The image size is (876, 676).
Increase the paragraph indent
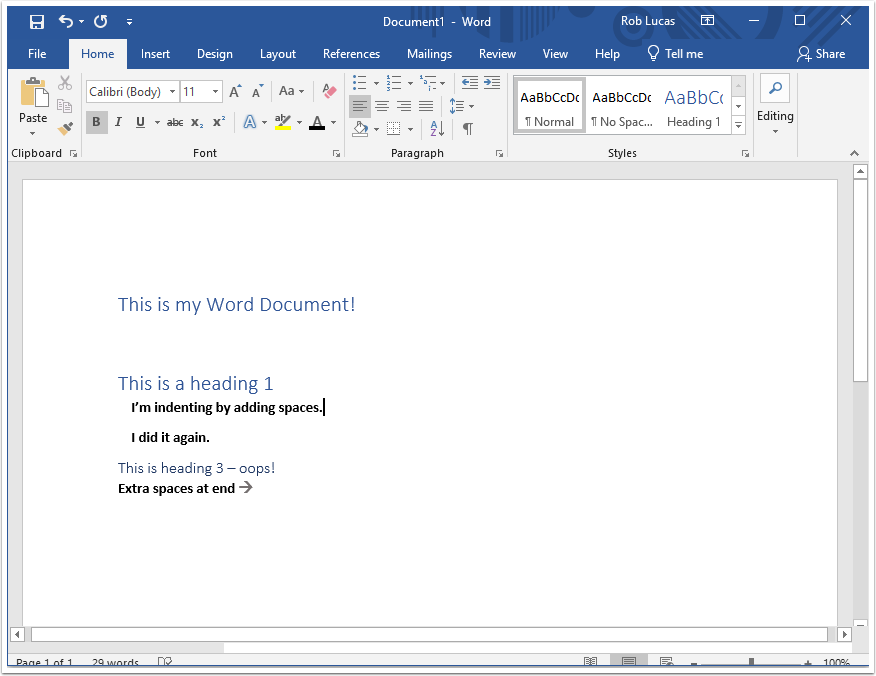click(492, 83)
